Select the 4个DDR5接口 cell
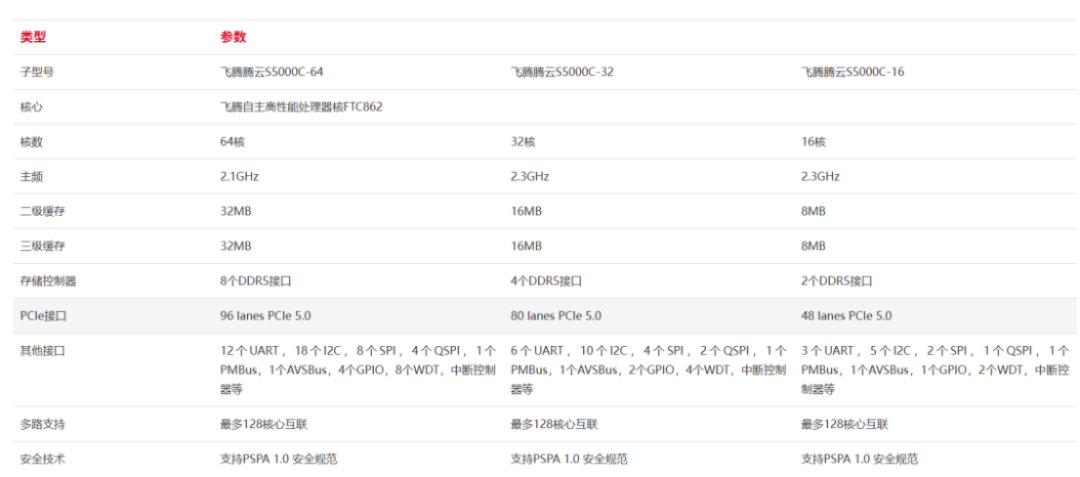The width and height of the screenshot is (1080, 477). [547, 282]
